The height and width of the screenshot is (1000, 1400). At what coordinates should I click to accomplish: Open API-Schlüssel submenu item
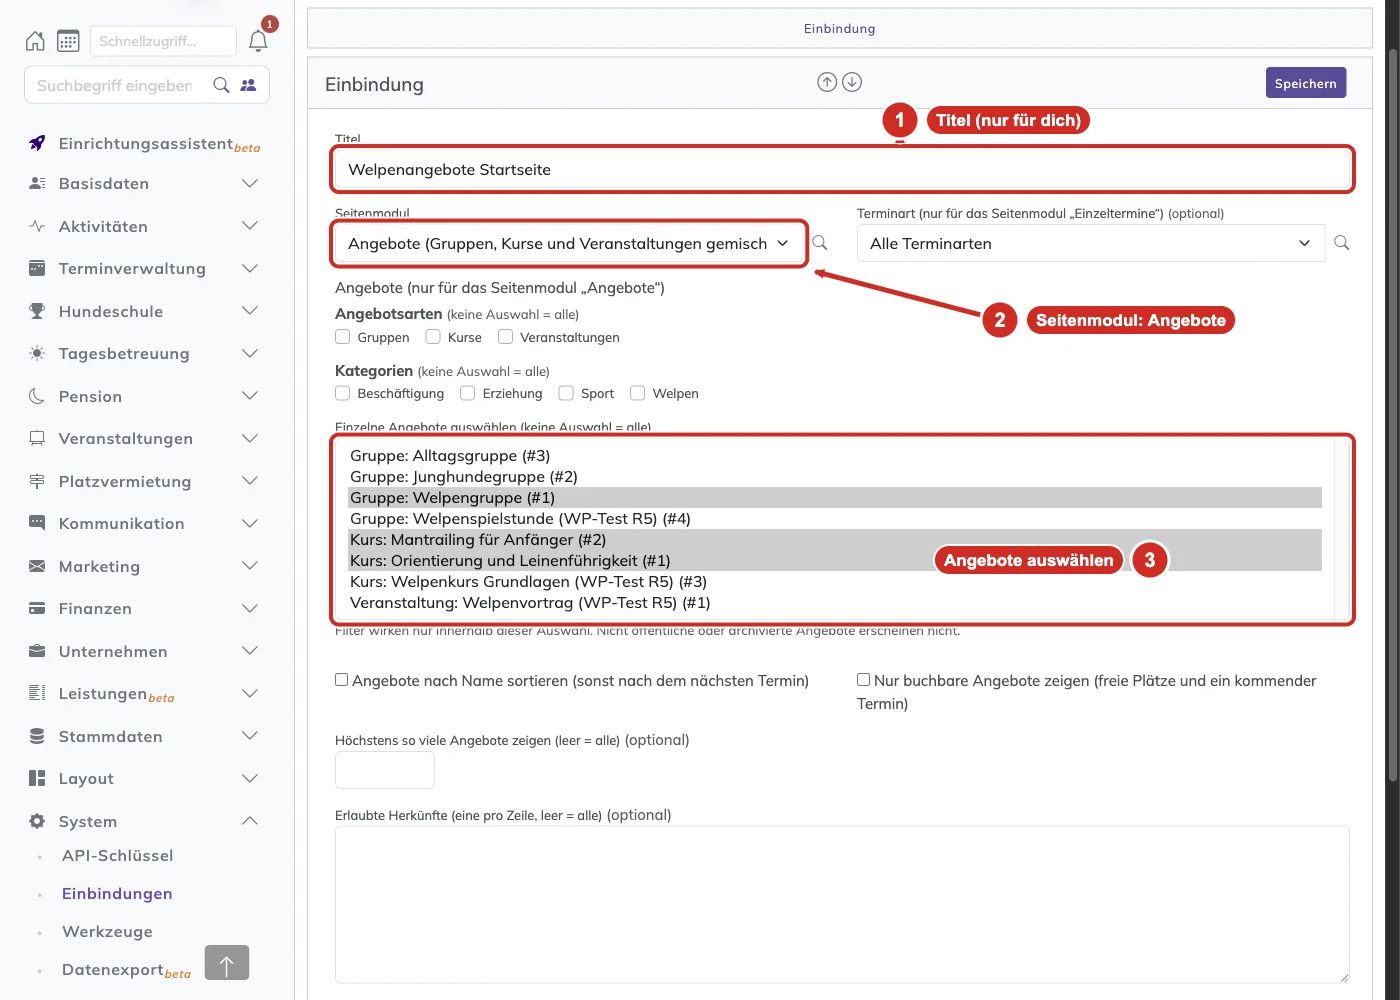coord(118,856)
